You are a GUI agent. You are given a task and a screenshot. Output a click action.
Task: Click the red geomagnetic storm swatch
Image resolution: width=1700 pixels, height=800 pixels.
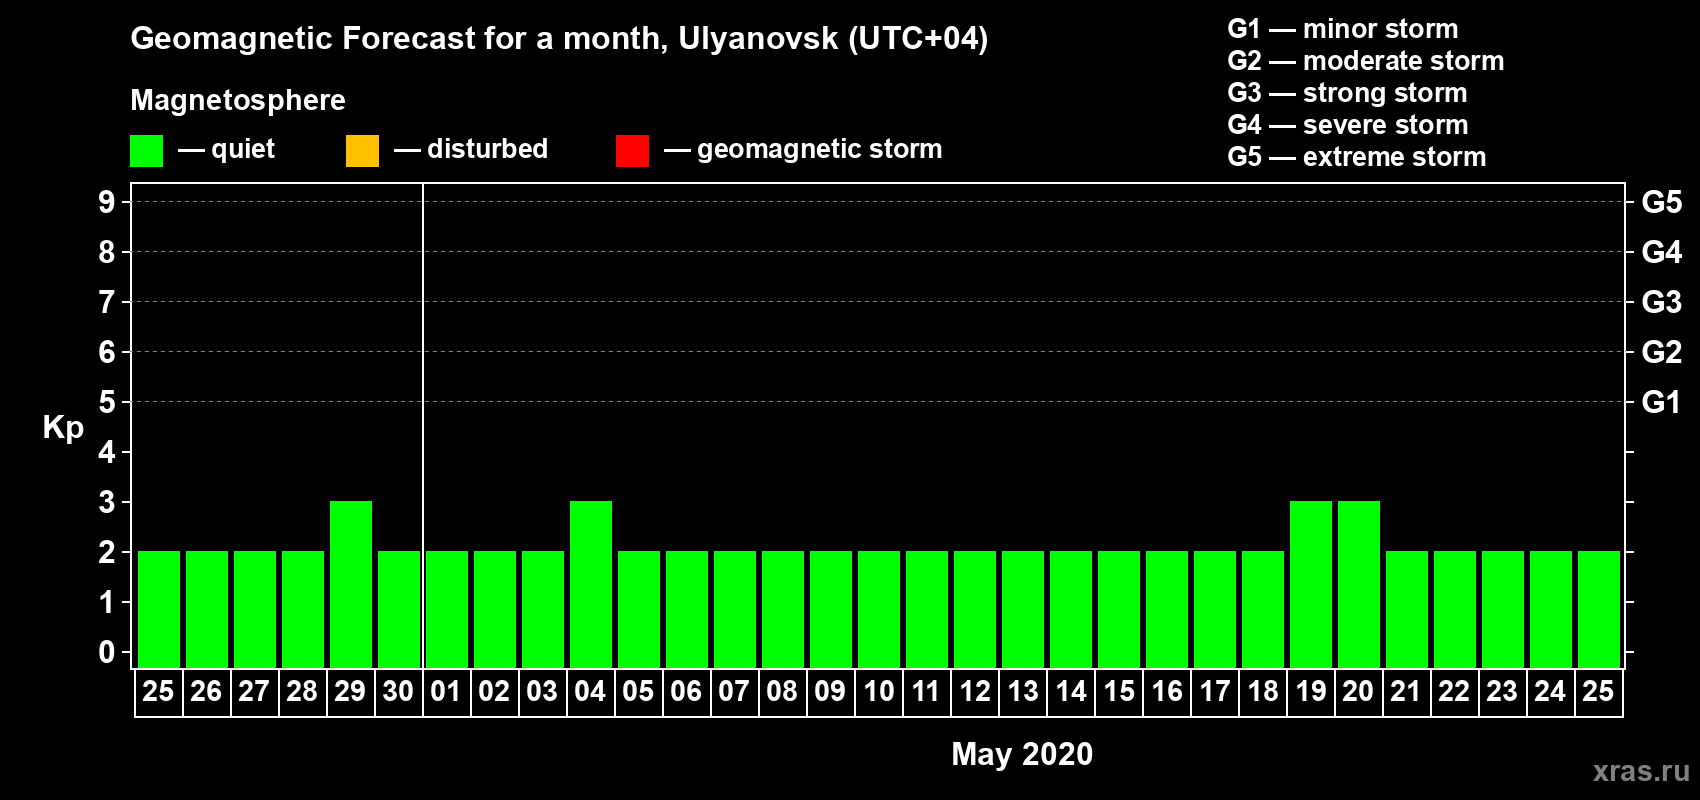632,151
